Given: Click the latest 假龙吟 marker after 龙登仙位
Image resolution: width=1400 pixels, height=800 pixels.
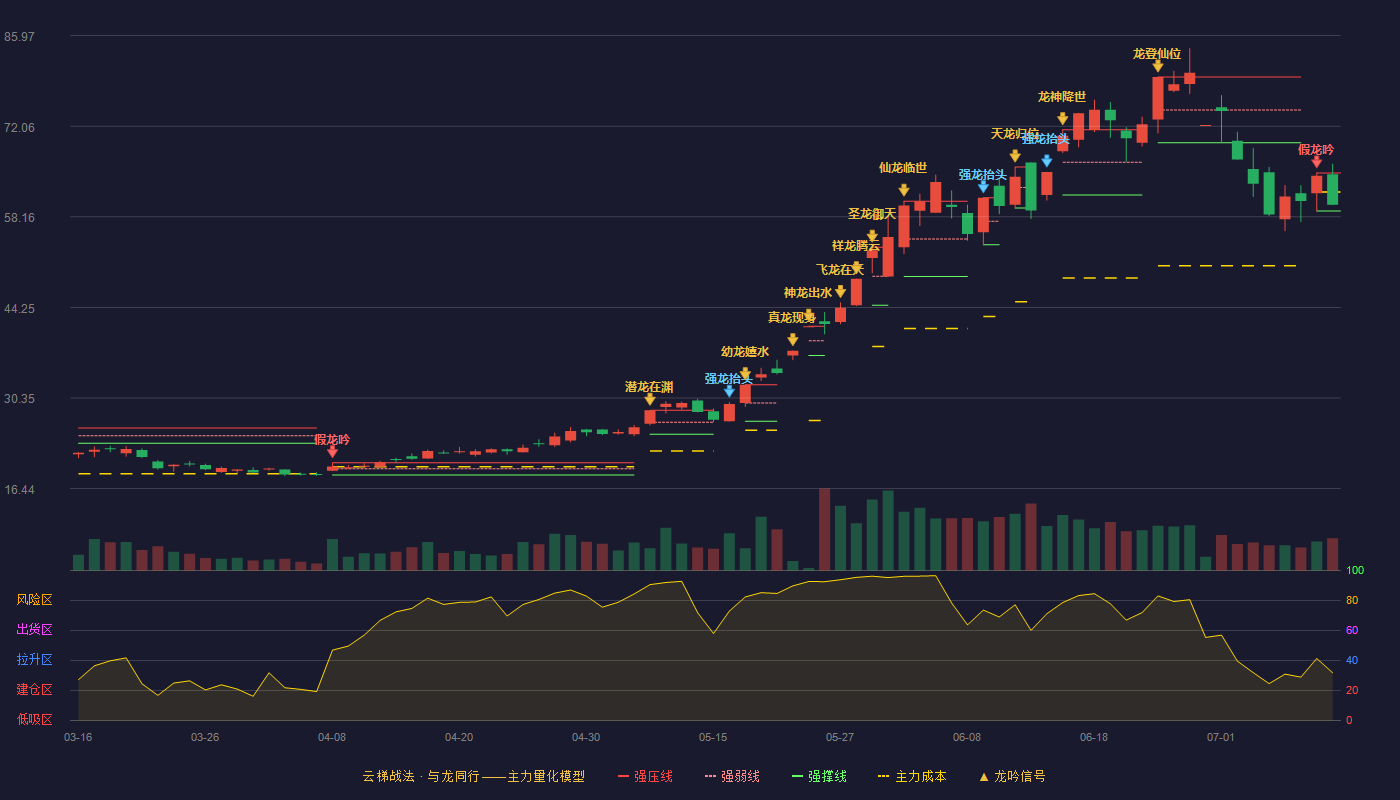Looking at the screenshot, I should [x=1316, y=162].
